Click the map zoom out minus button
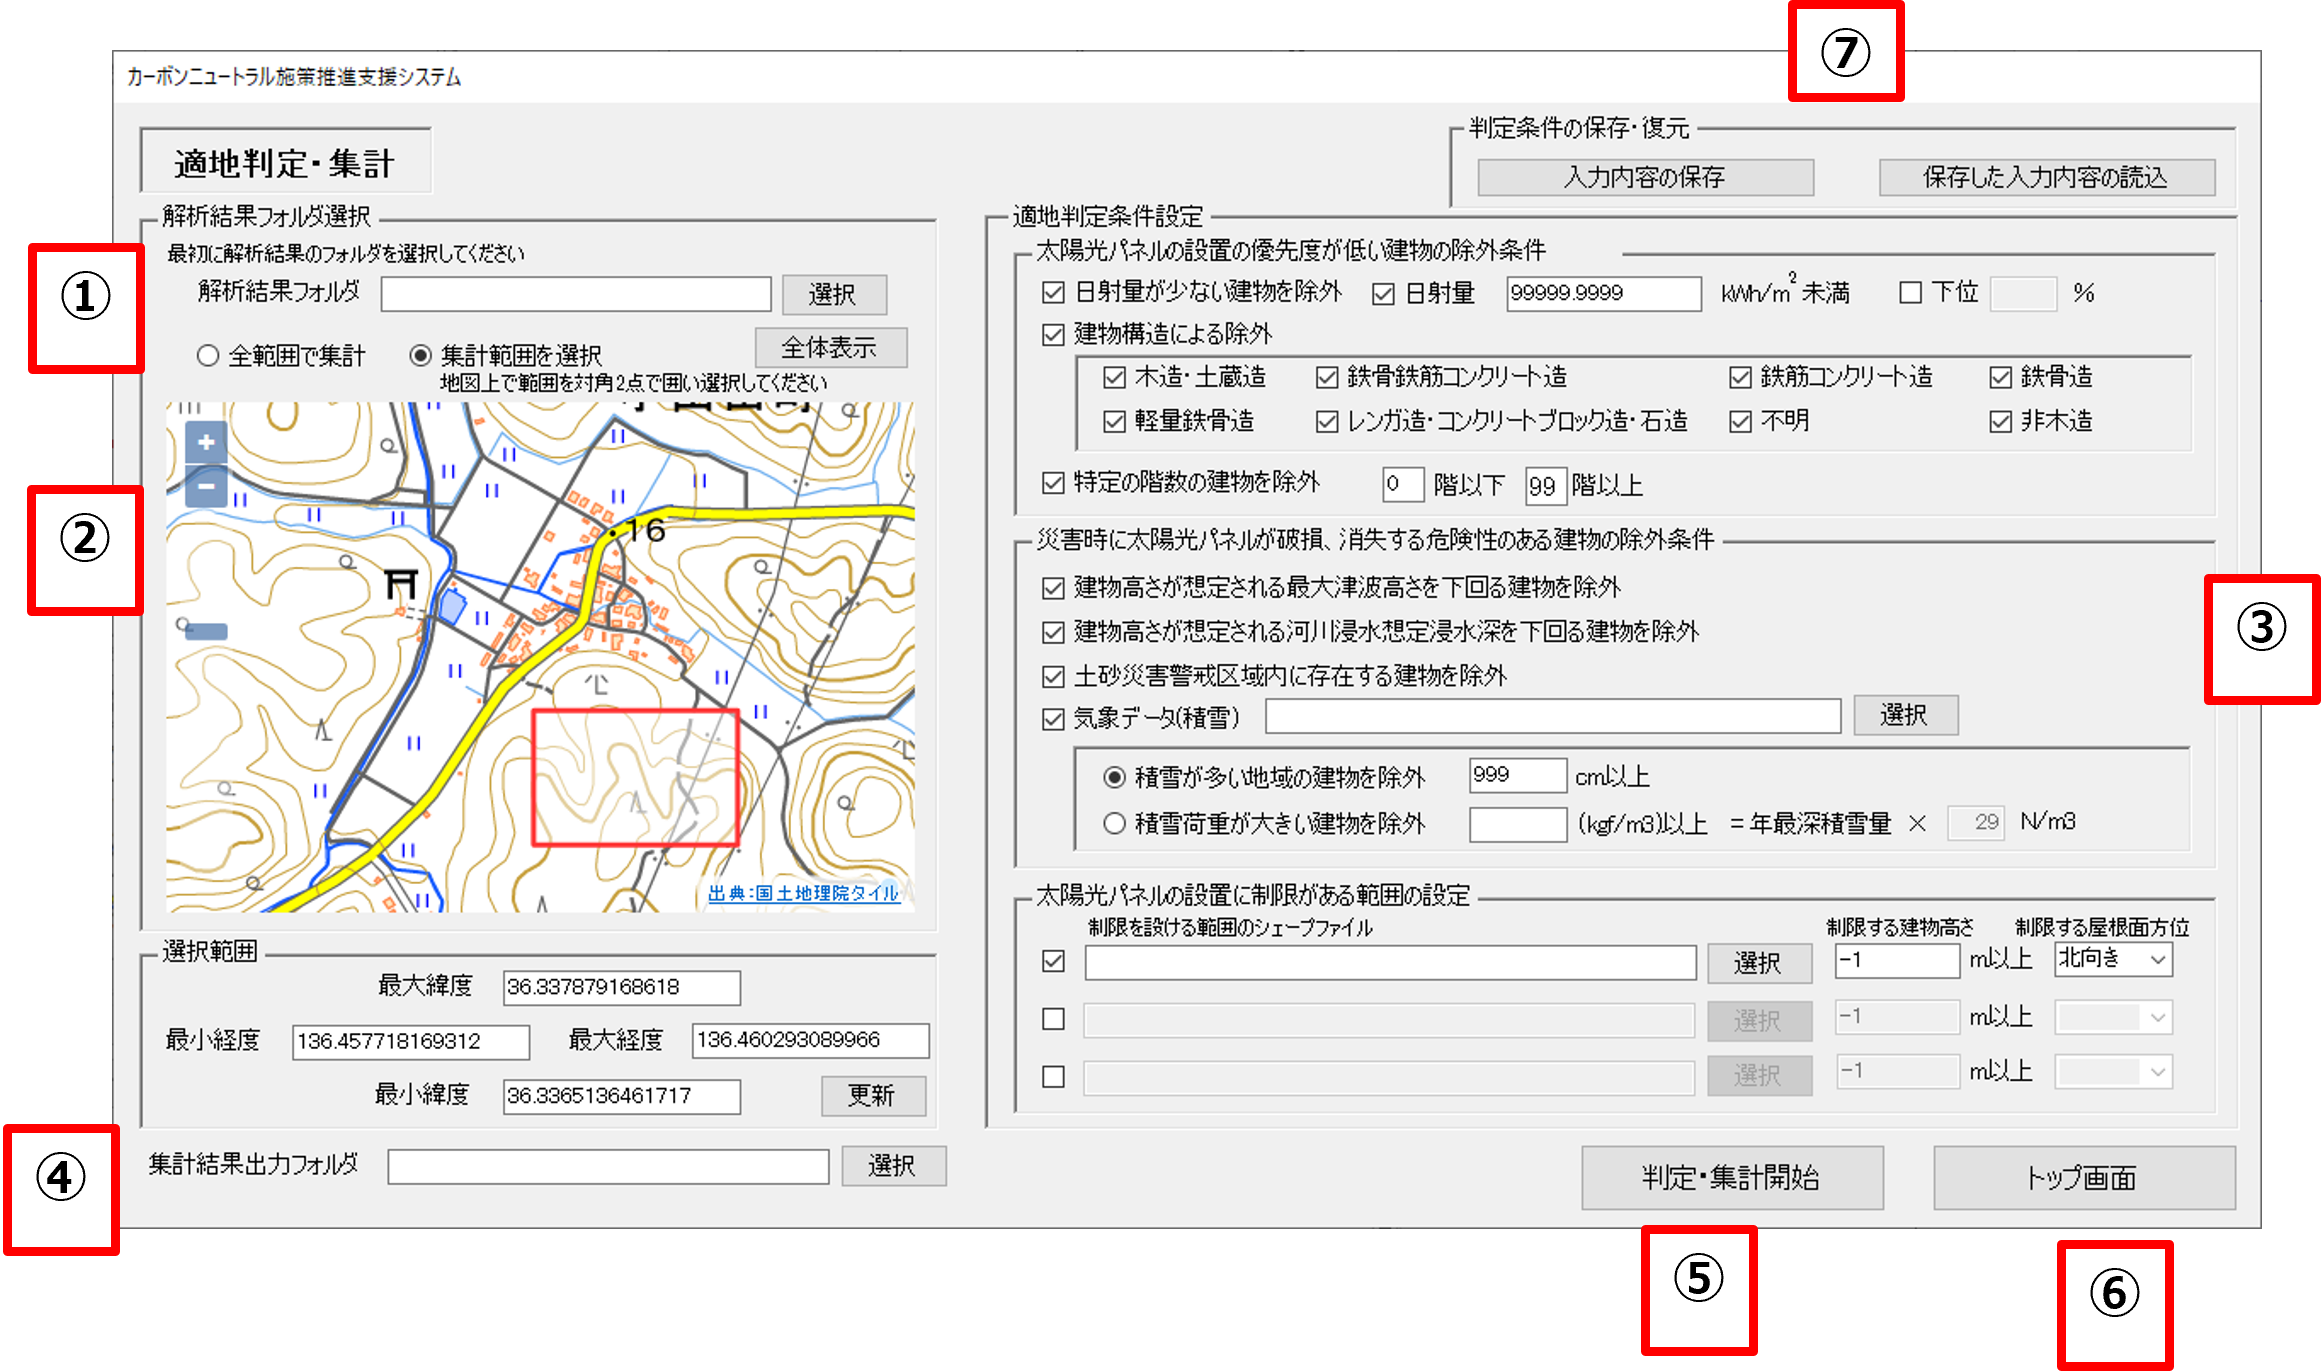Viewport: 2323px width, 1371px height. click(206, 486)
